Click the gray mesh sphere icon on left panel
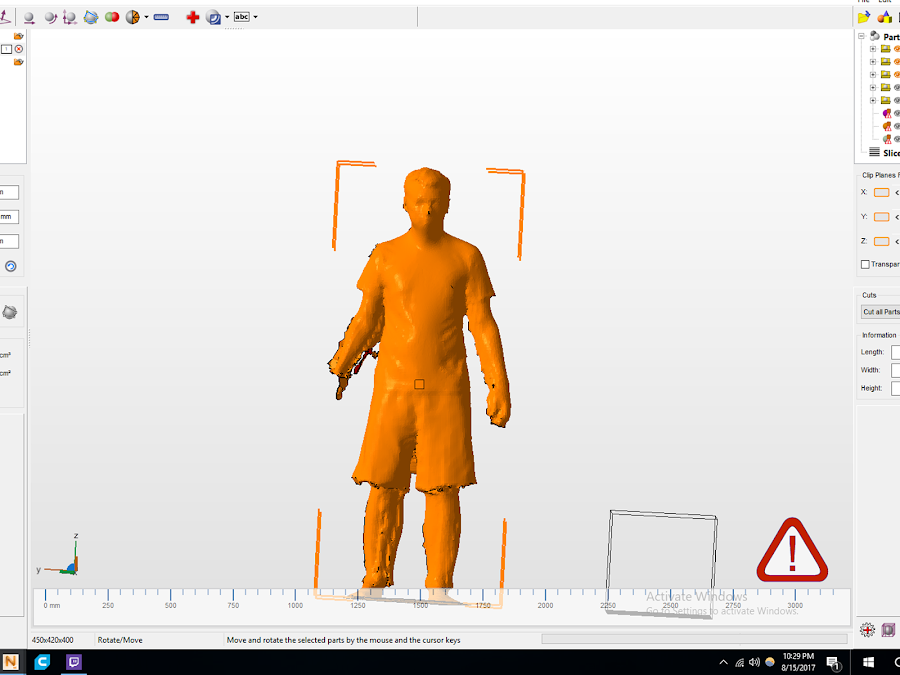Image resolution: width=900 pixels, height=675 pixels. [10, 312]
